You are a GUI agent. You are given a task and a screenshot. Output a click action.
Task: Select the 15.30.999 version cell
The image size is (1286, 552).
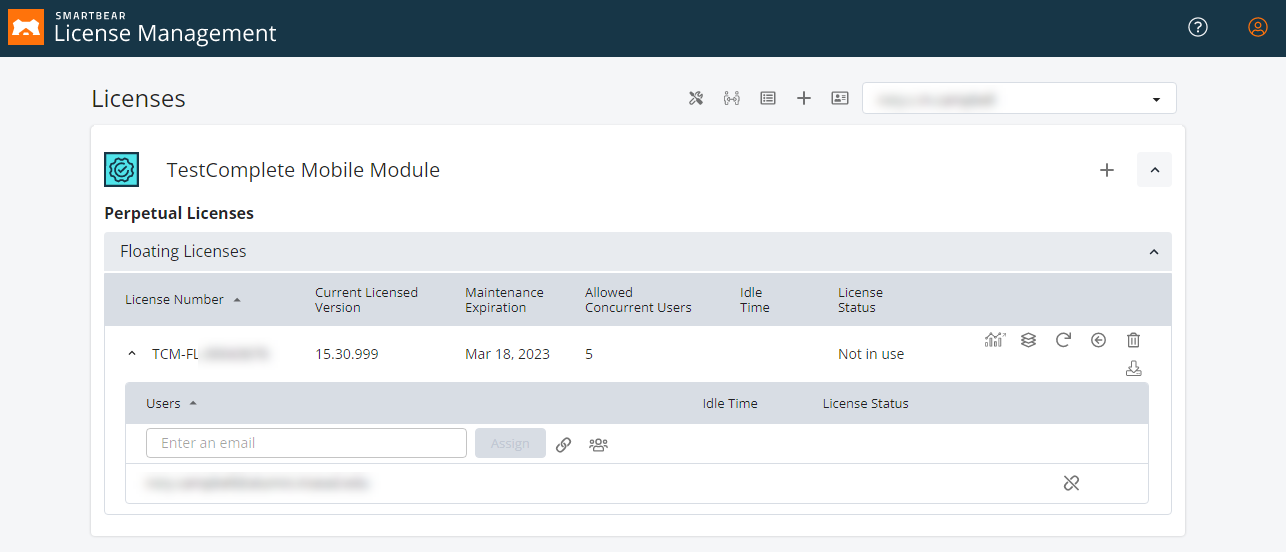[x=347, y=354]
